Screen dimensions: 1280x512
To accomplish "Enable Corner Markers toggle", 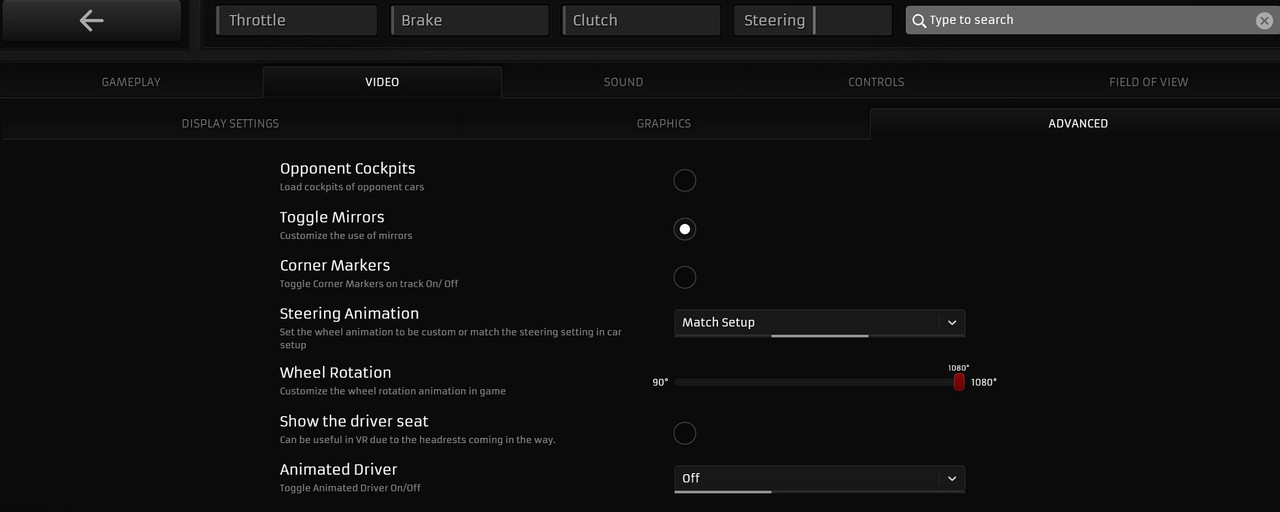I will click(684, 277).
